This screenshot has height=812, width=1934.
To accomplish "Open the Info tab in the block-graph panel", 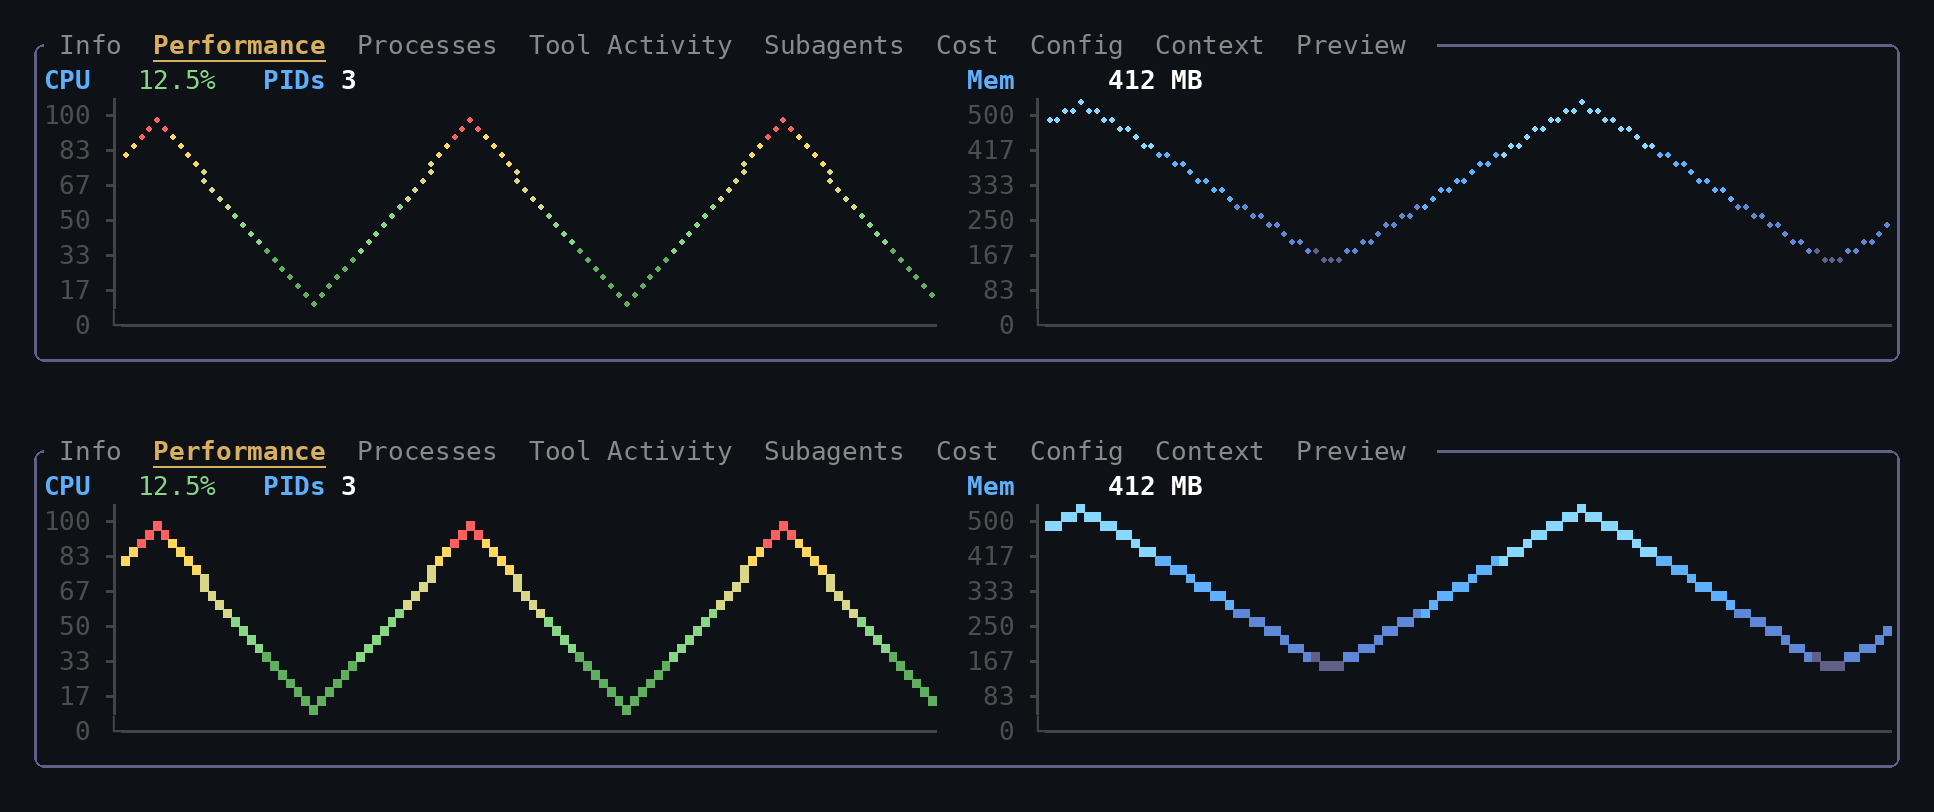I will [90, 451].
